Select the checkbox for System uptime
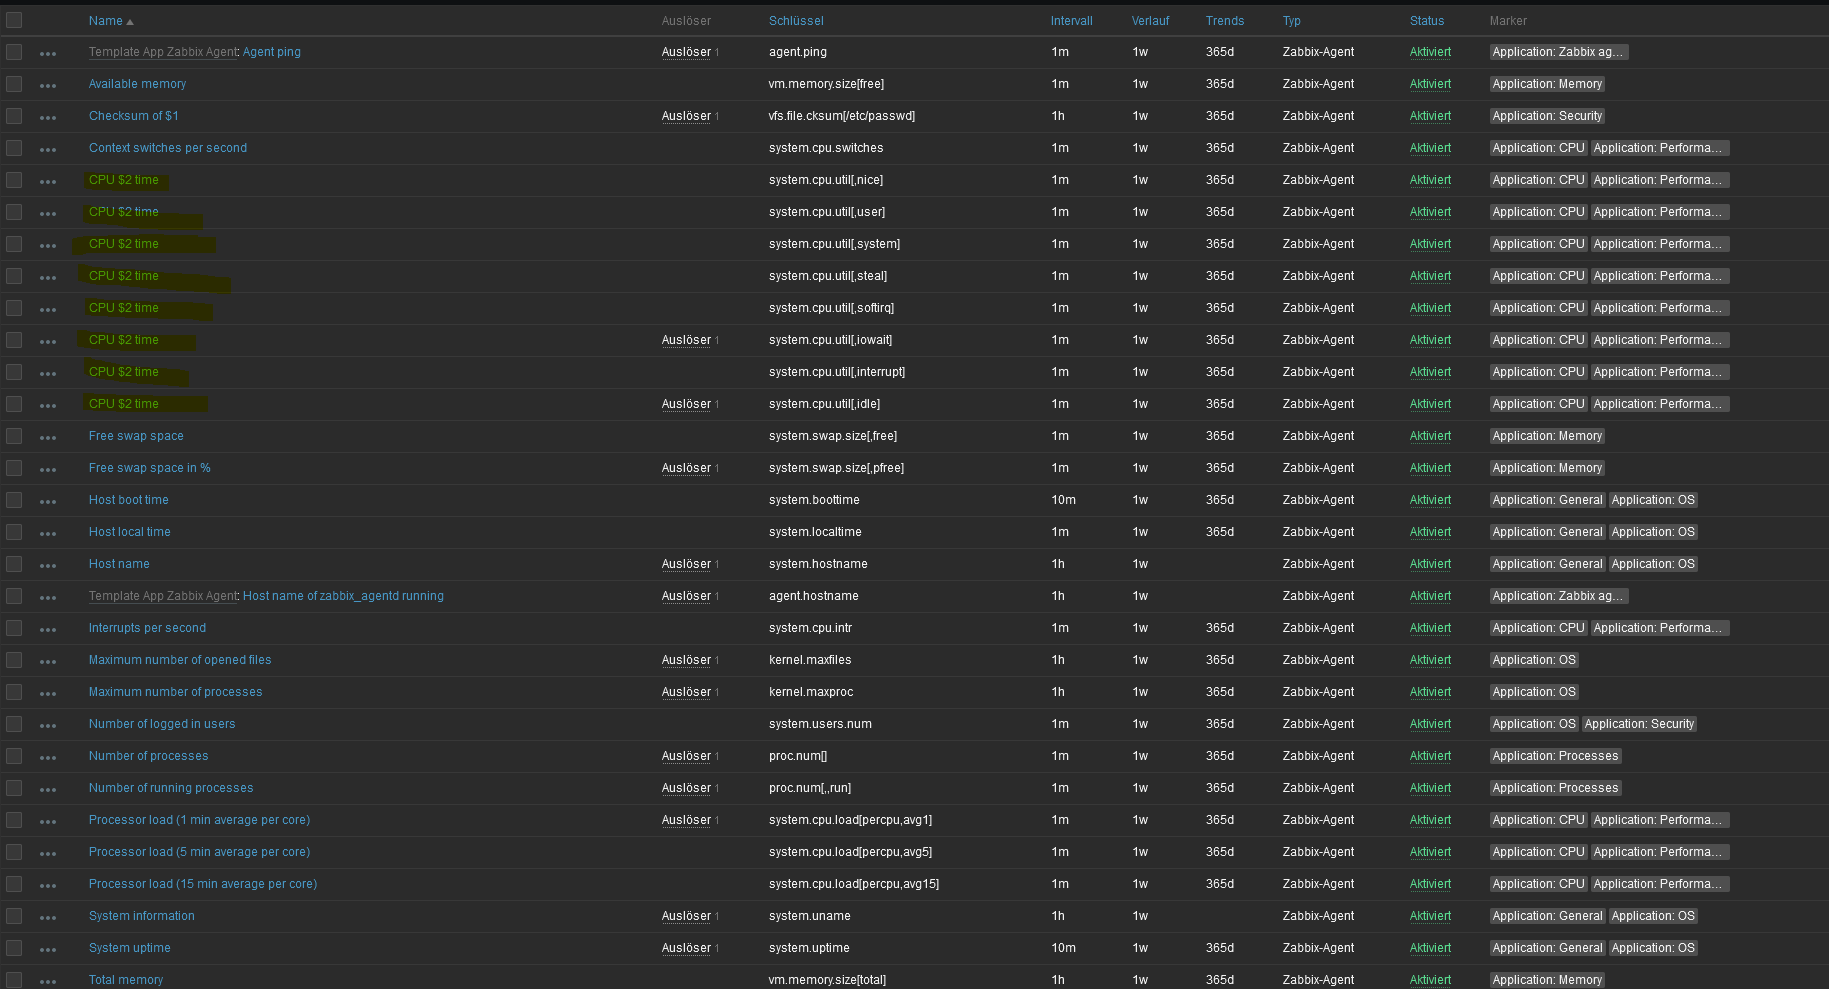The image size is (1829, 989). [x=14, y=948]
